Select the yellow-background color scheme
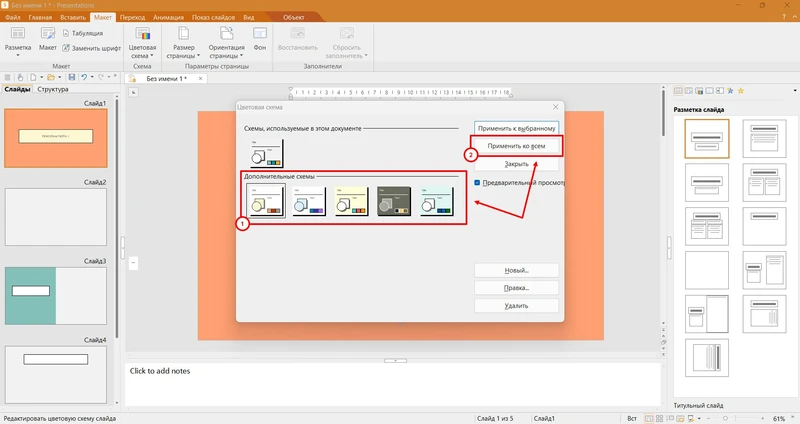This screenshot has height=424, width=800. coord(352,201)
